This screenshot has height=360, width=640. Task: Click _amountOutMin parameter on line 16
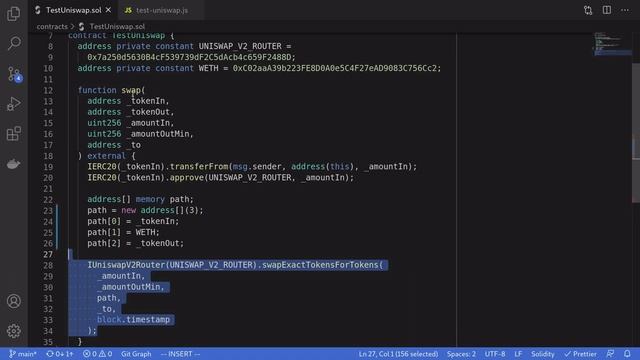click(x=158, y=134)
